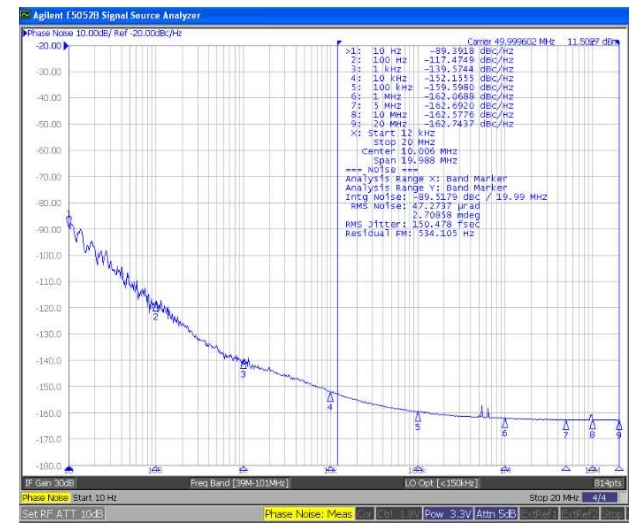The height and width of the screenshot is (527, 638).
Task: Click the Residual FM 534.105 Hz value
Action: click(x=410, y=233)
